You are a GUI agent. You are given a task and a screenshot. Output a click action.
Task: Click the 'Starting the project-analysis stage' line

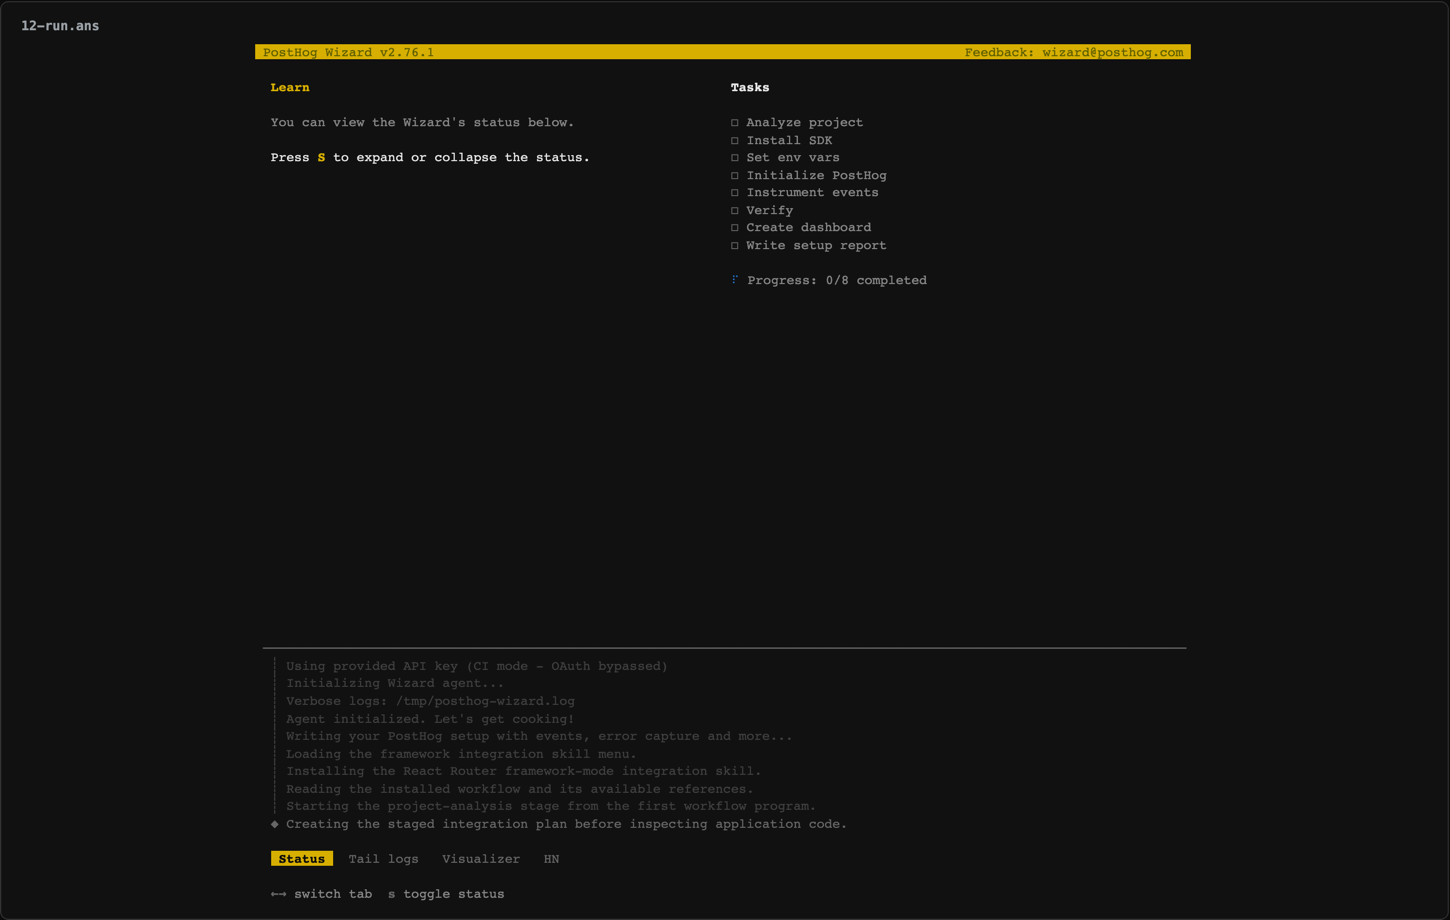click(x=551, y=806)
